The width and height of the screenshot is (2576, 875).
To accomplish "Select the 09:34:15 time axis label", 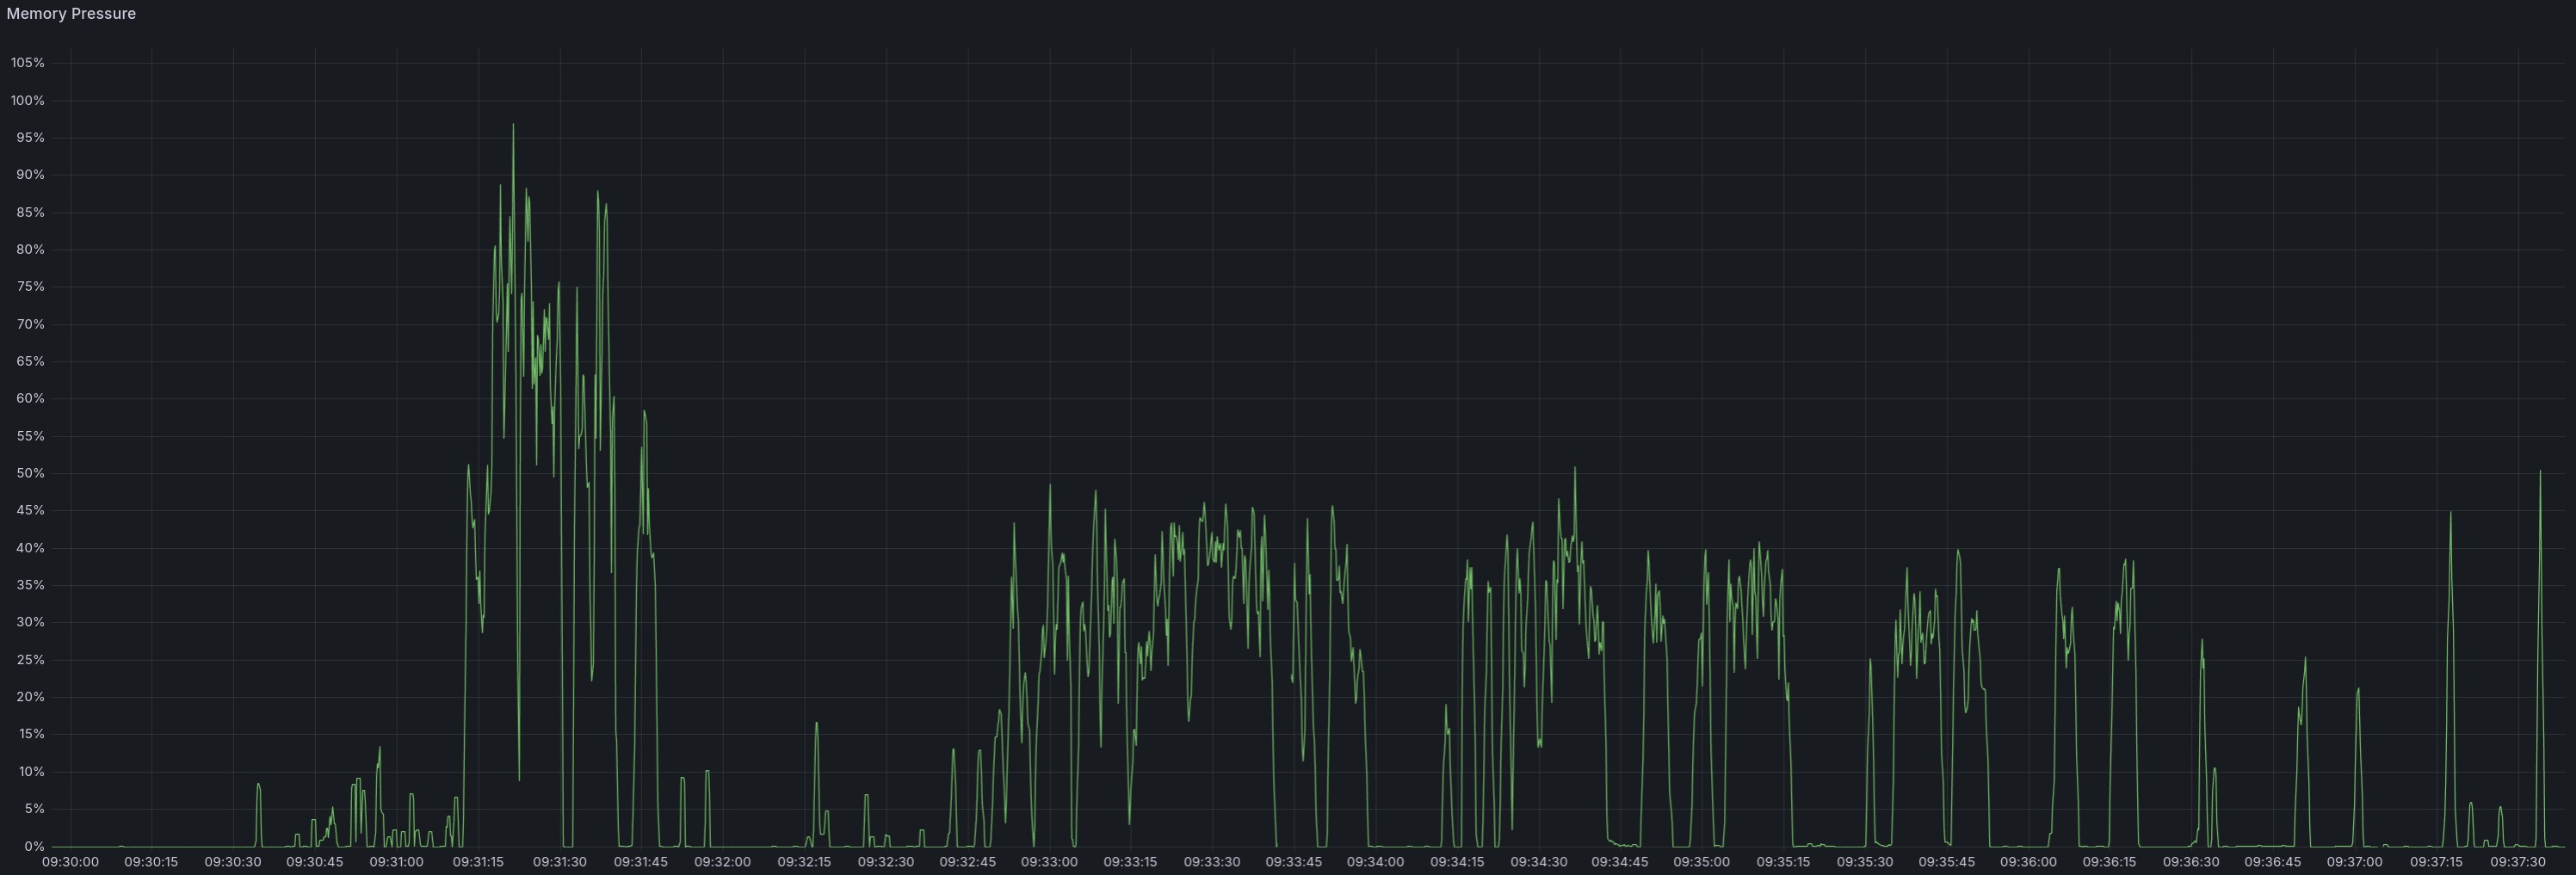I will 1457,863.
